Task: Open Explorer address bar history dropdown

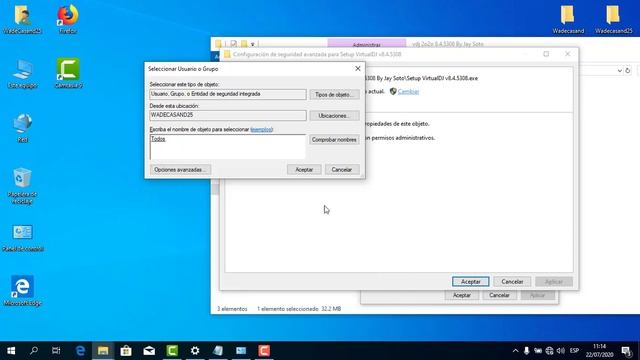Action: 619,71
